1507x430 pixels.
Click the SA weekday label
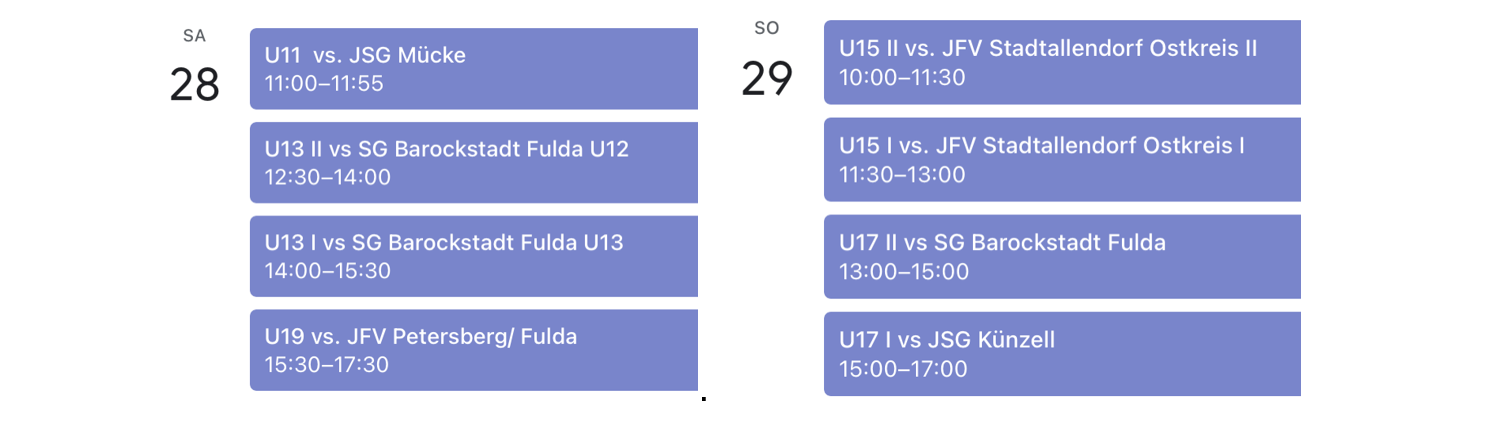[x=194, y=36]
